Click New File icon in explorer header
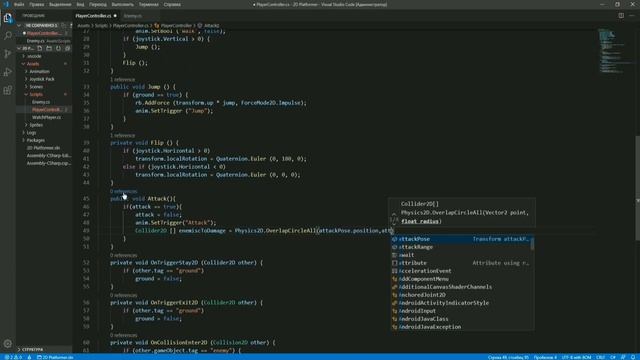 (40, 48)
